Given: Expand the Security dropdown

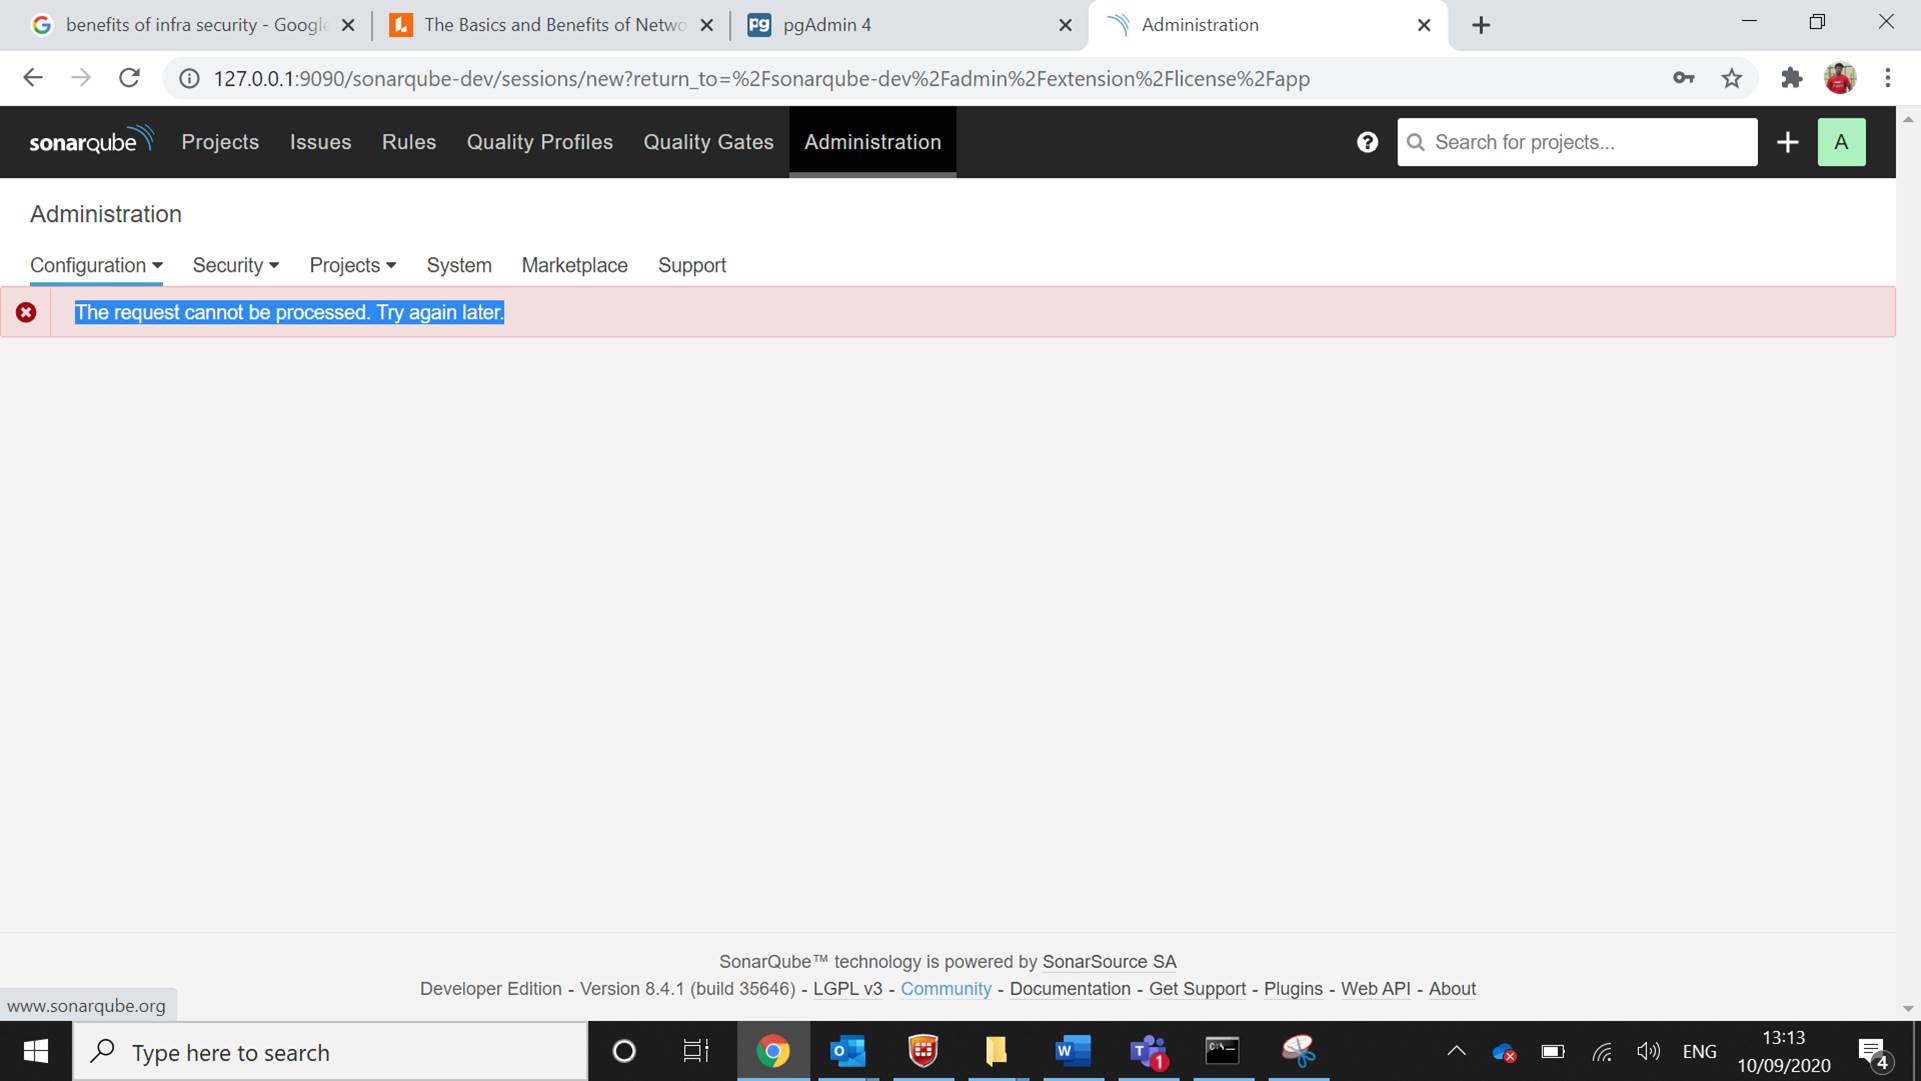Looking at the screenshot, I should pos(236,265).
